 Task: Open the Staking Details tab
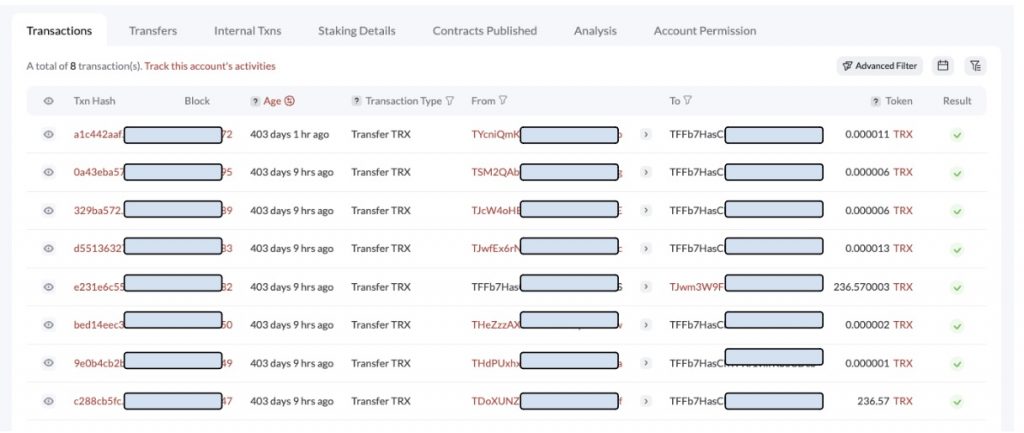point(357,31)
